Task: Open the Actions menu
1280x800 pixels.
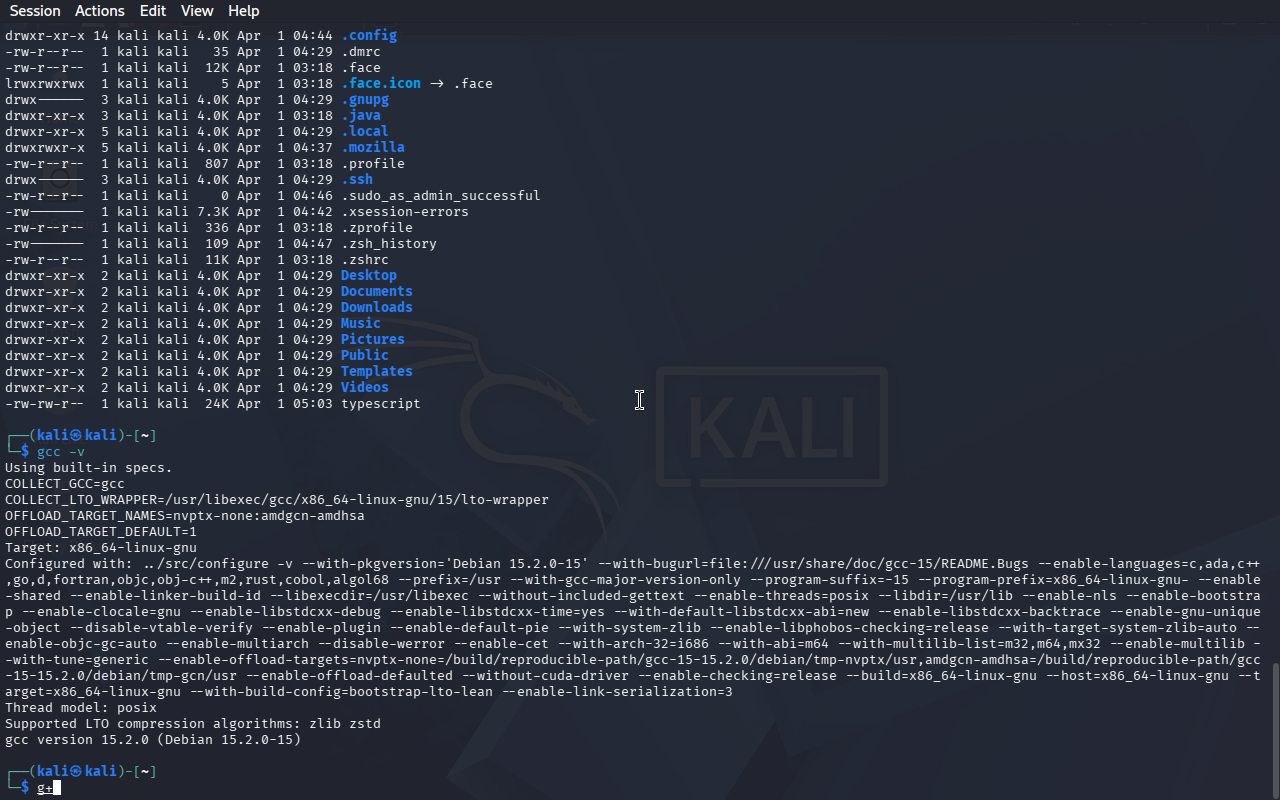Action: pyautogui.click(x=100, y=11)
